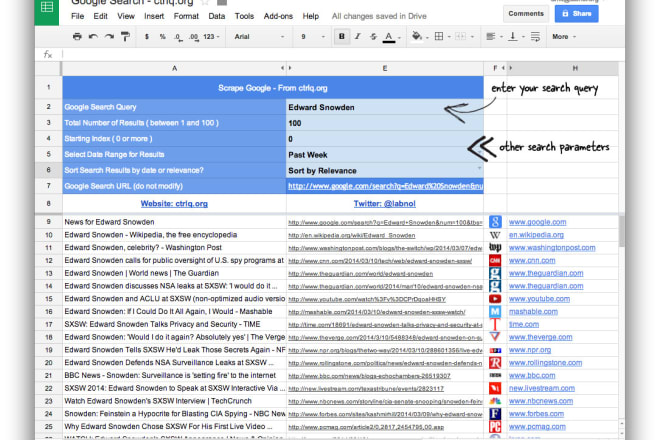660x440 pixels.
Task: Select 'News for Edward Snowden' cell
Action: tap(174, 222)
